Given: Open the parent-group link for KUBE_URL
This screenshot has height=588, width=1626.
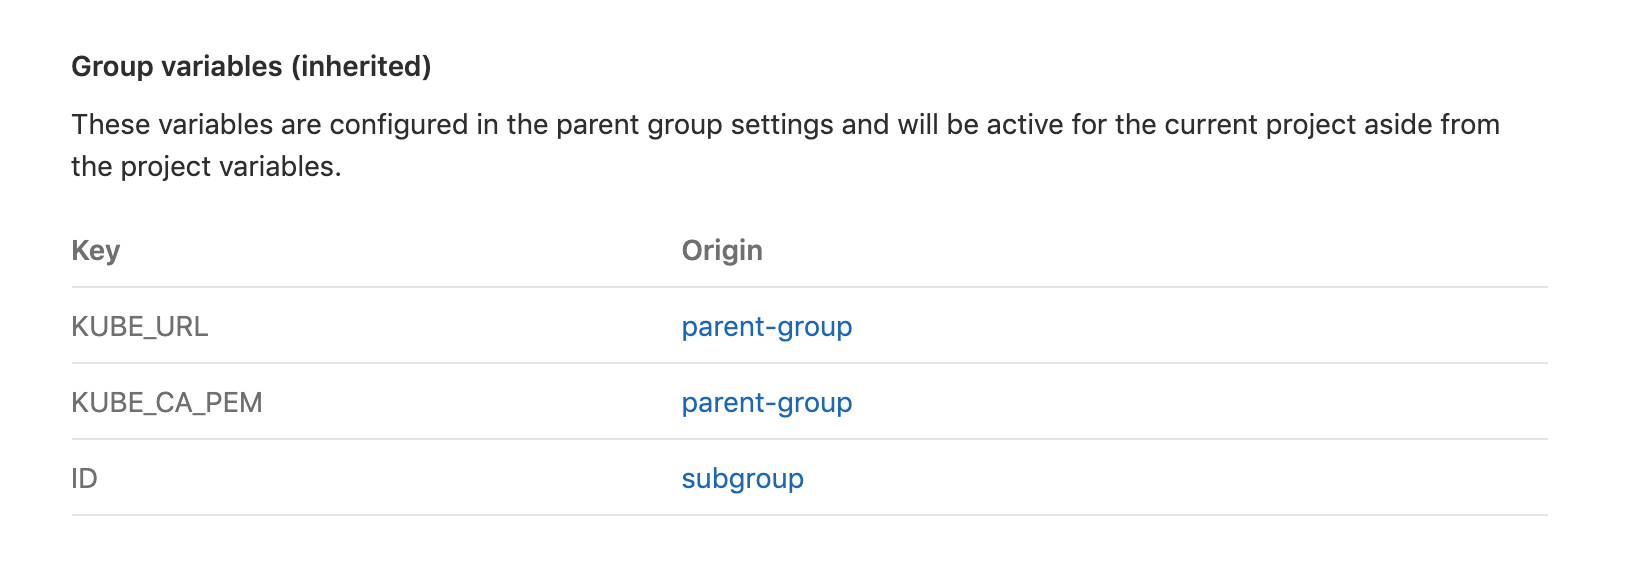Looking at the screenshot, I should pos(766,327).
